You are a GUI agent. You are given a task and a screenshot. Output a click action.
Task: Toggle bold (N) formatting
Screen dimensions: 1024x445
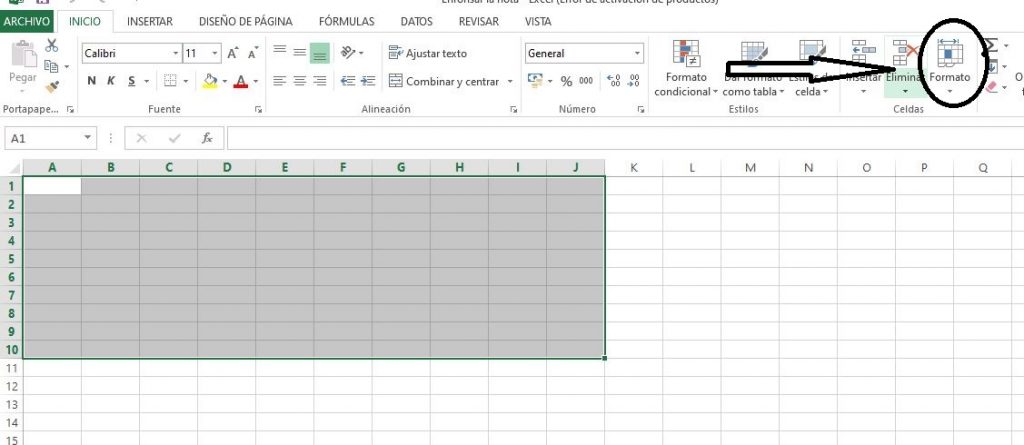[x=92, y=81]
